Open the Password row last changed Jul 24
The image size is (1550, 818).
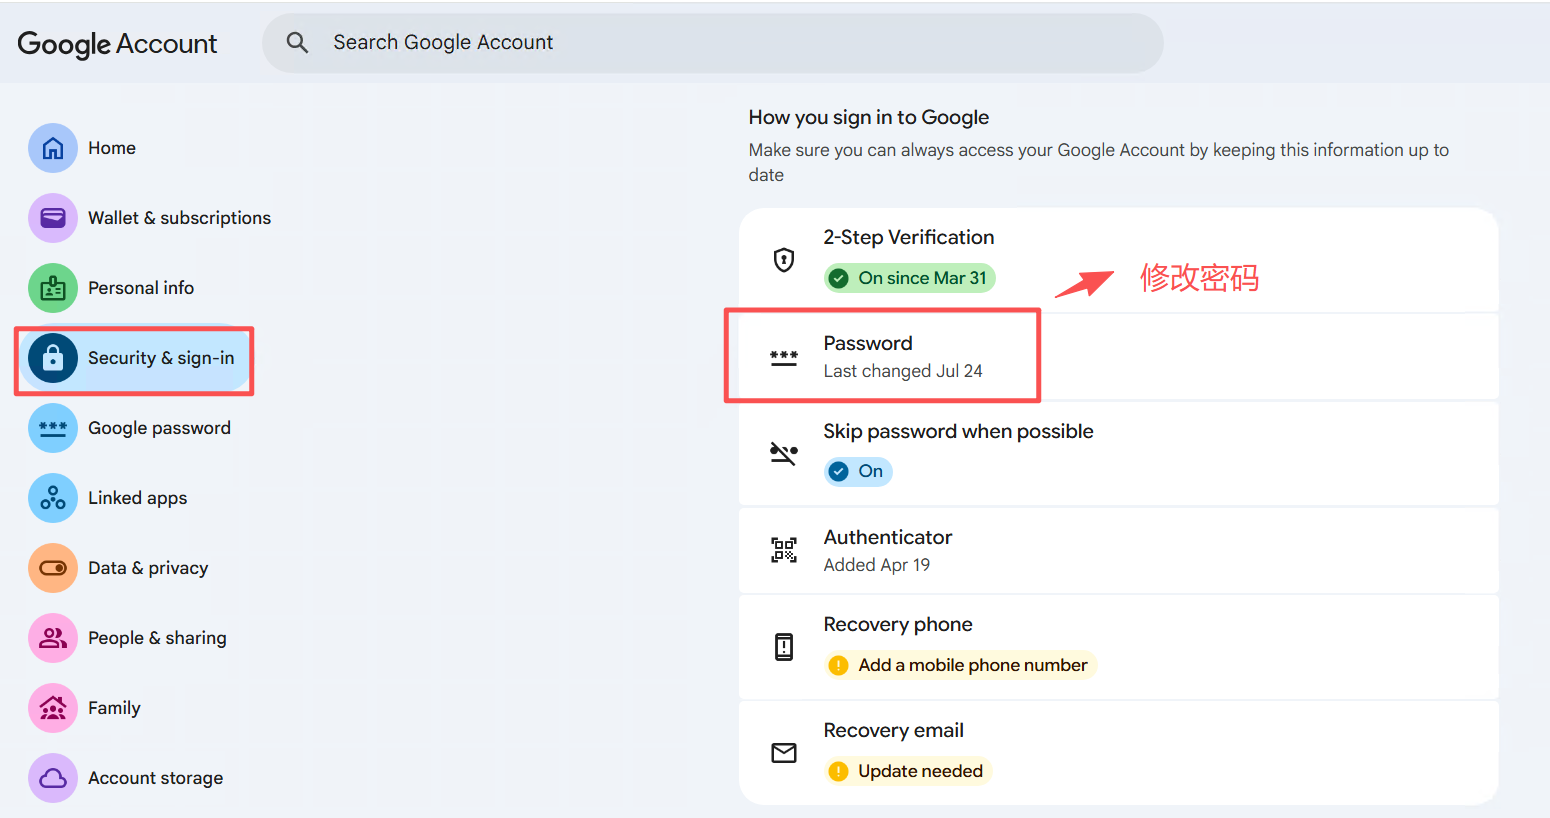(1118, 357)
